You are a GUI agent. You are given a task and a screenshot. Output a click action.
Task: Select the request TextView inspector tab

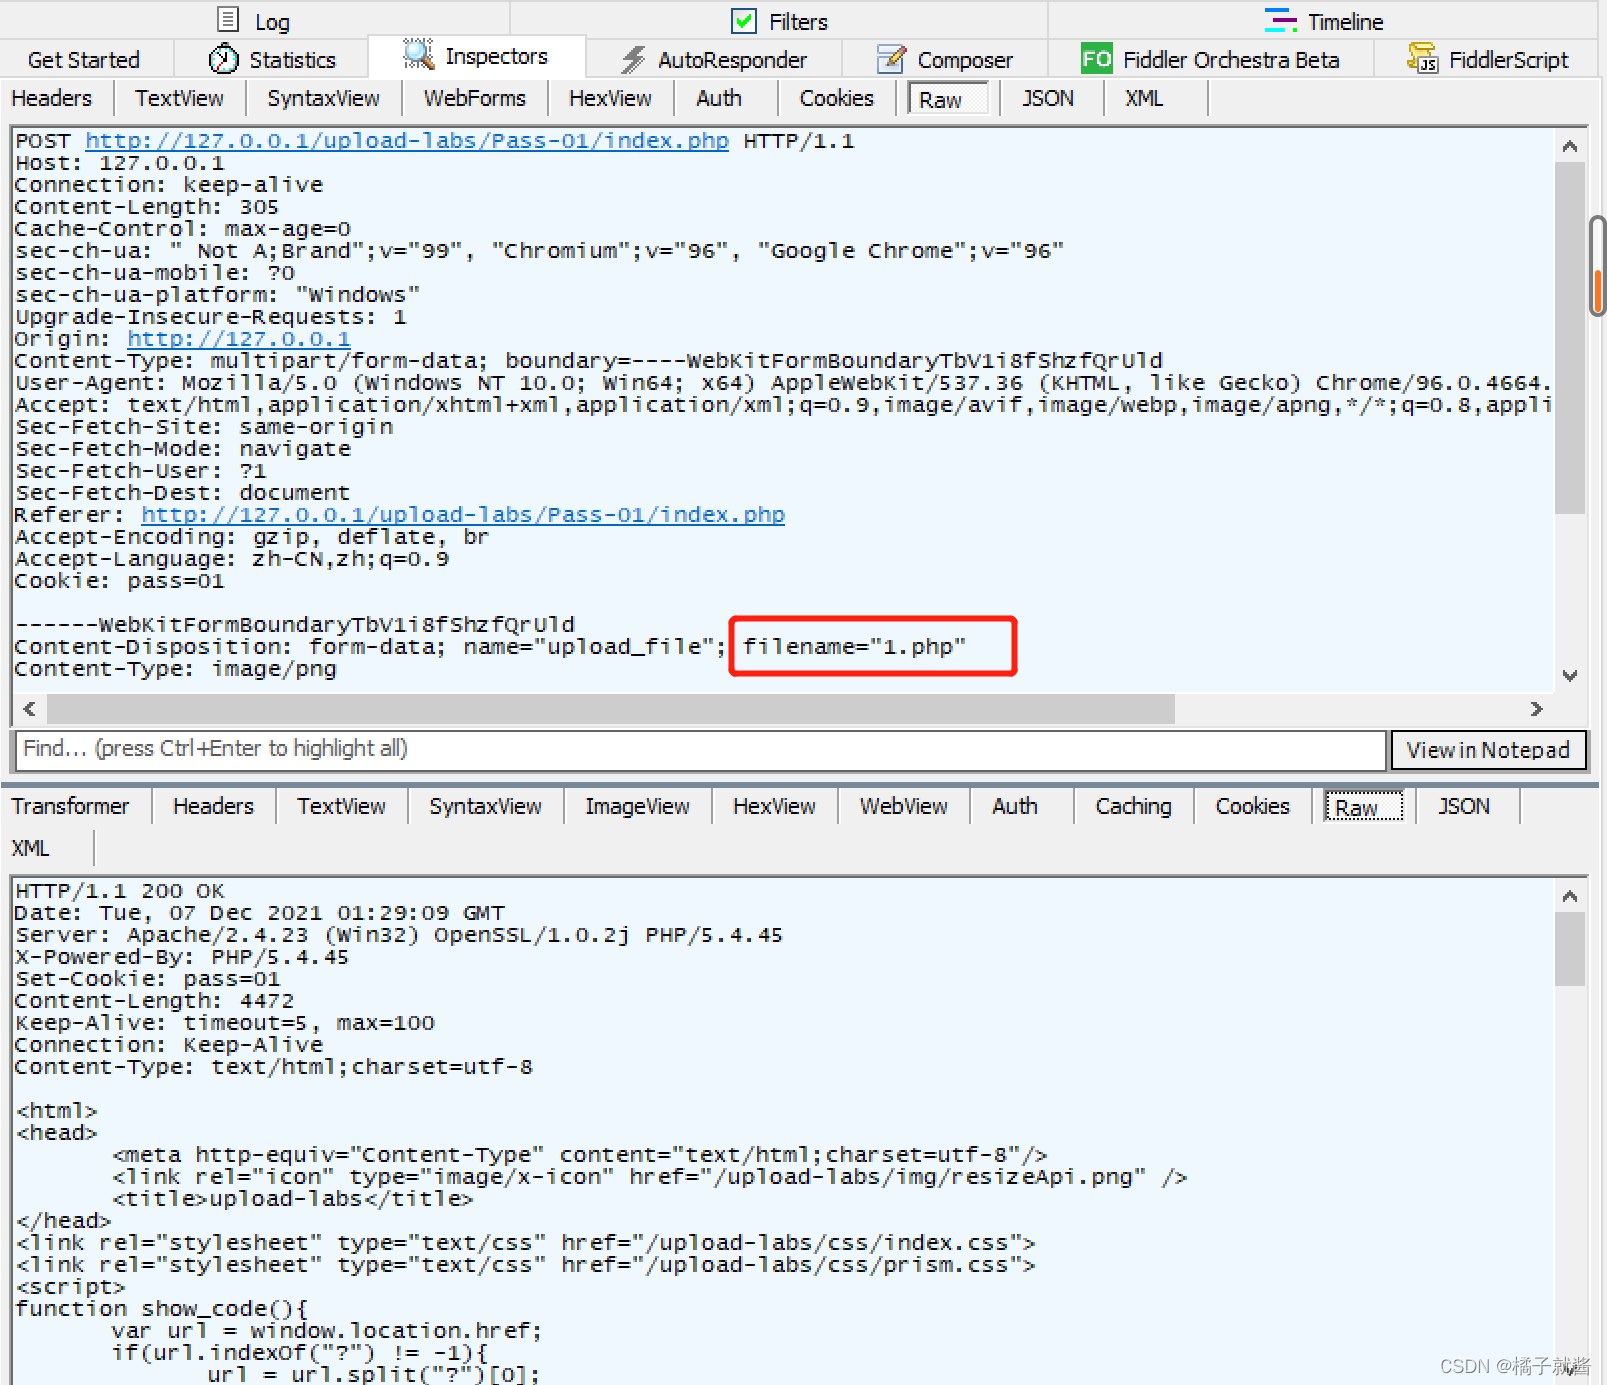pyautogui.click(x=179, y=98)
